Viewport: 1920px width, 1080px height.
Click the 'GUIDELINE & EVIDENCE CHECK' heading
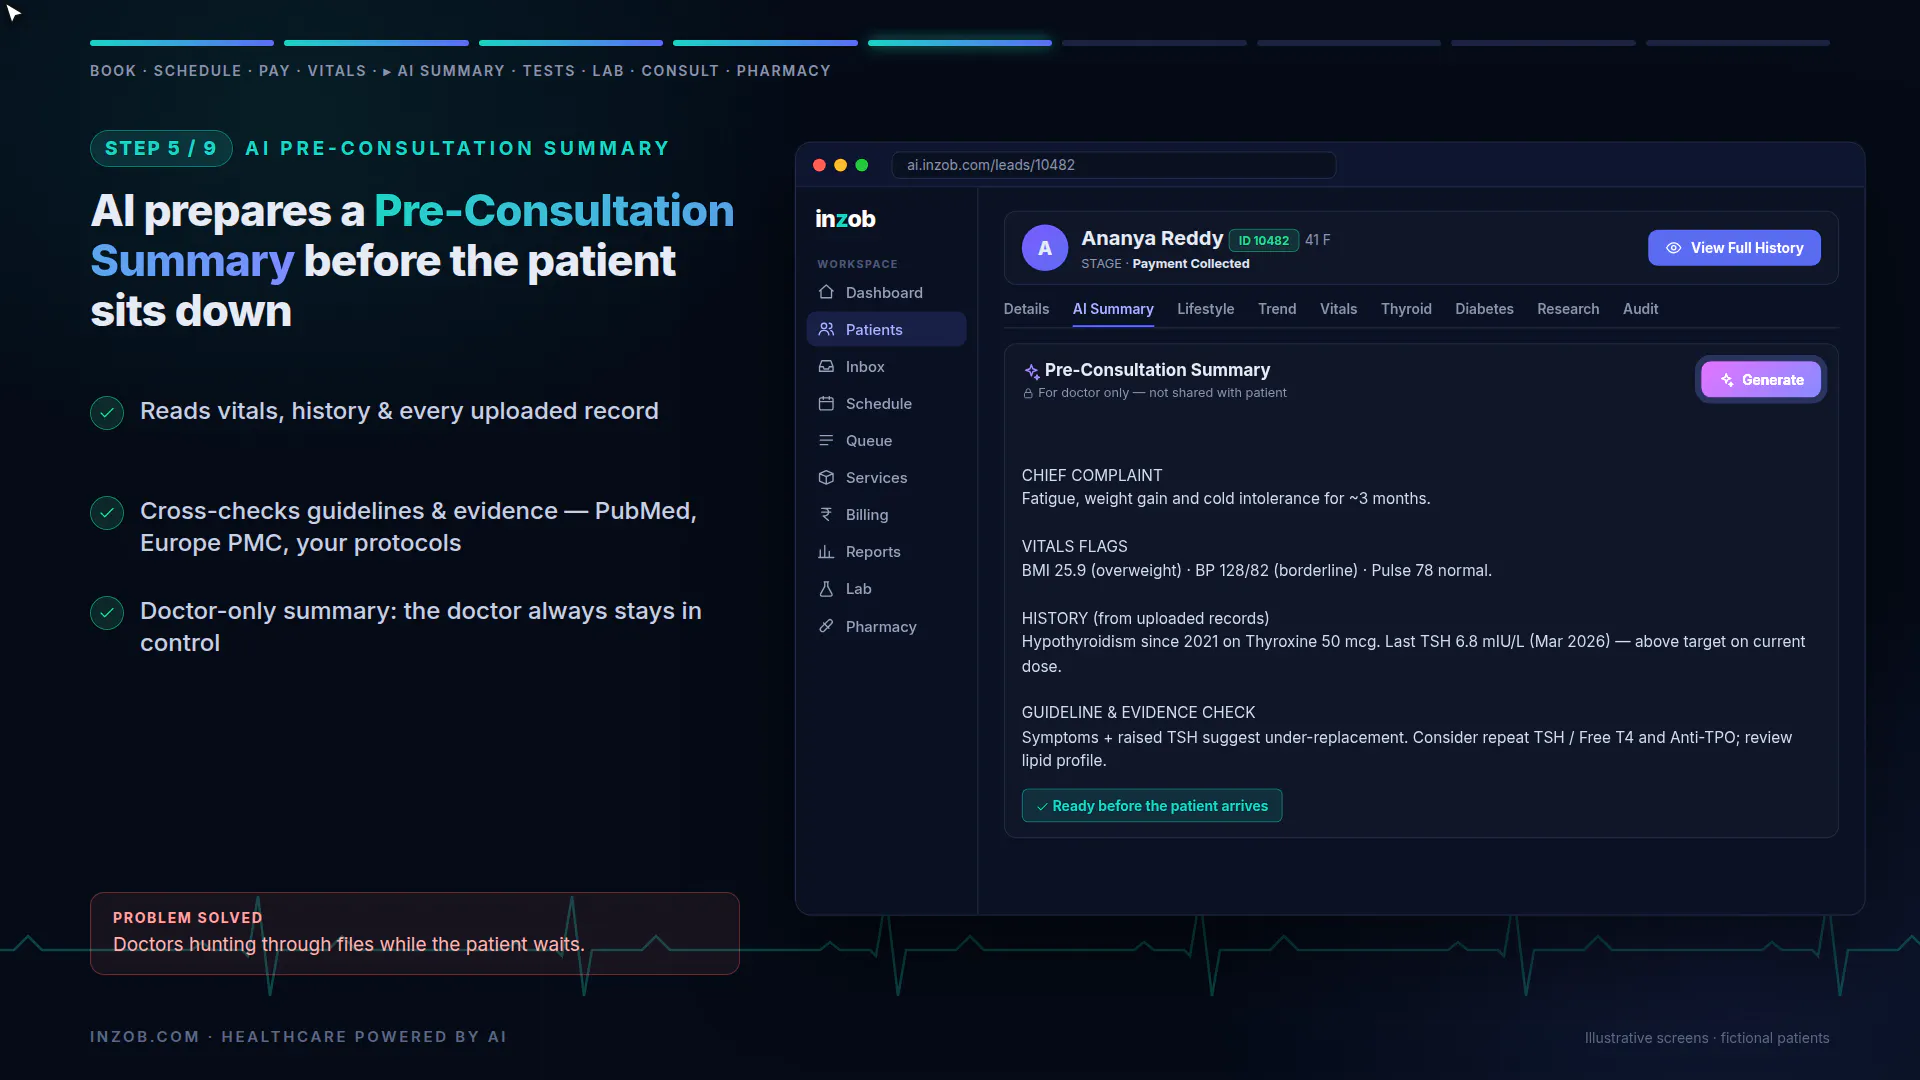click(x=1138, y=713)
